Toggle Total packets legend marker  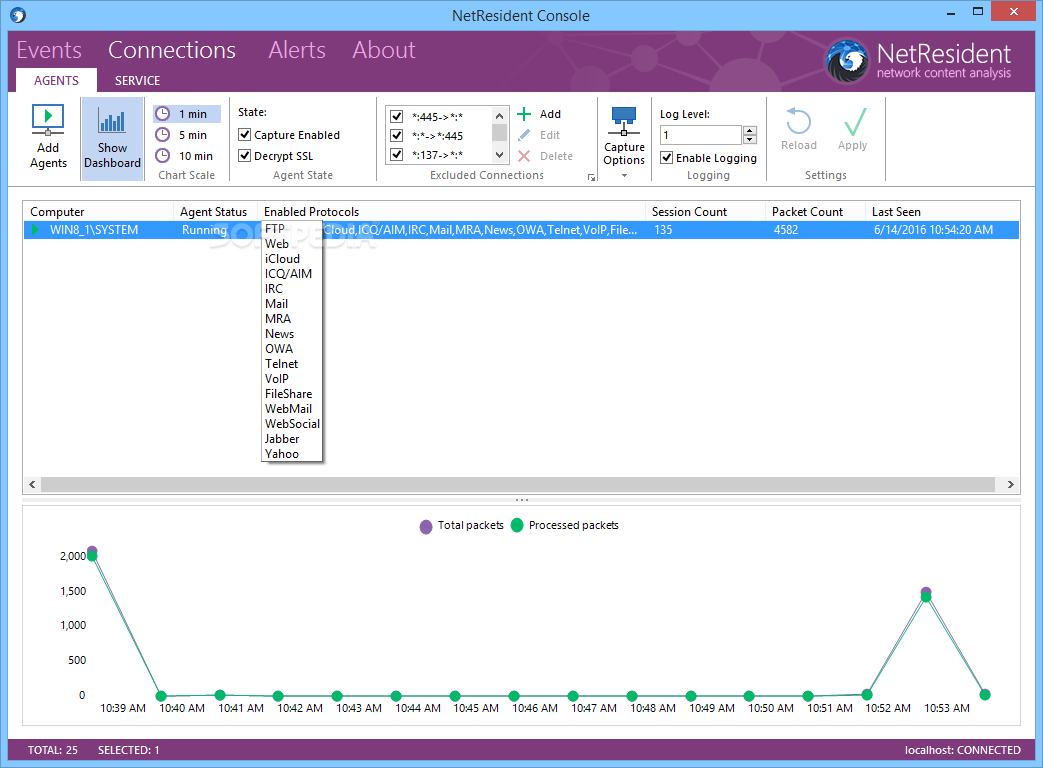(426, 527)
